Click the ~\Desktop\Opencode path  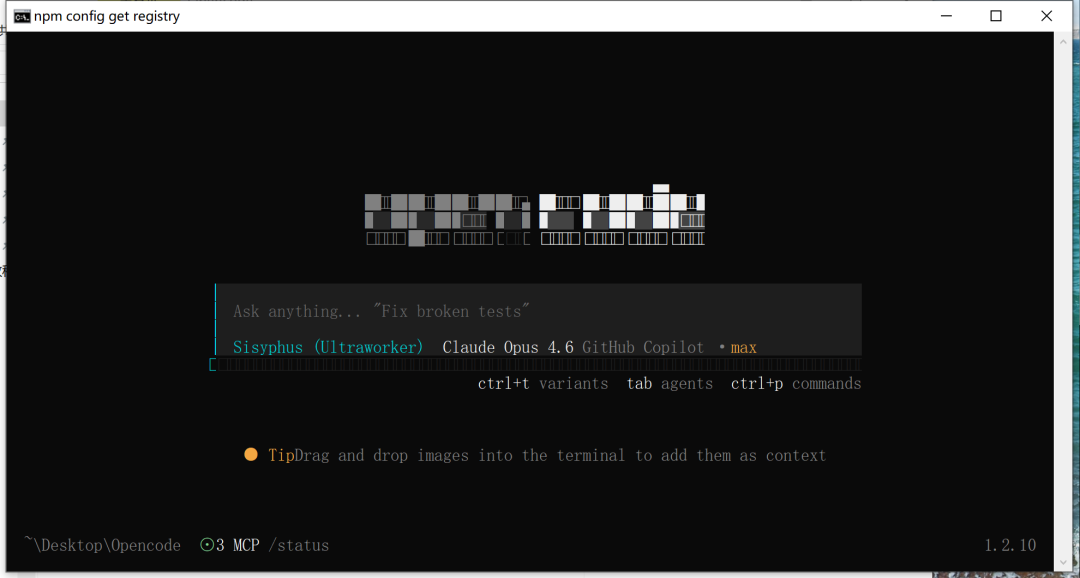click(x=102, y=545)
